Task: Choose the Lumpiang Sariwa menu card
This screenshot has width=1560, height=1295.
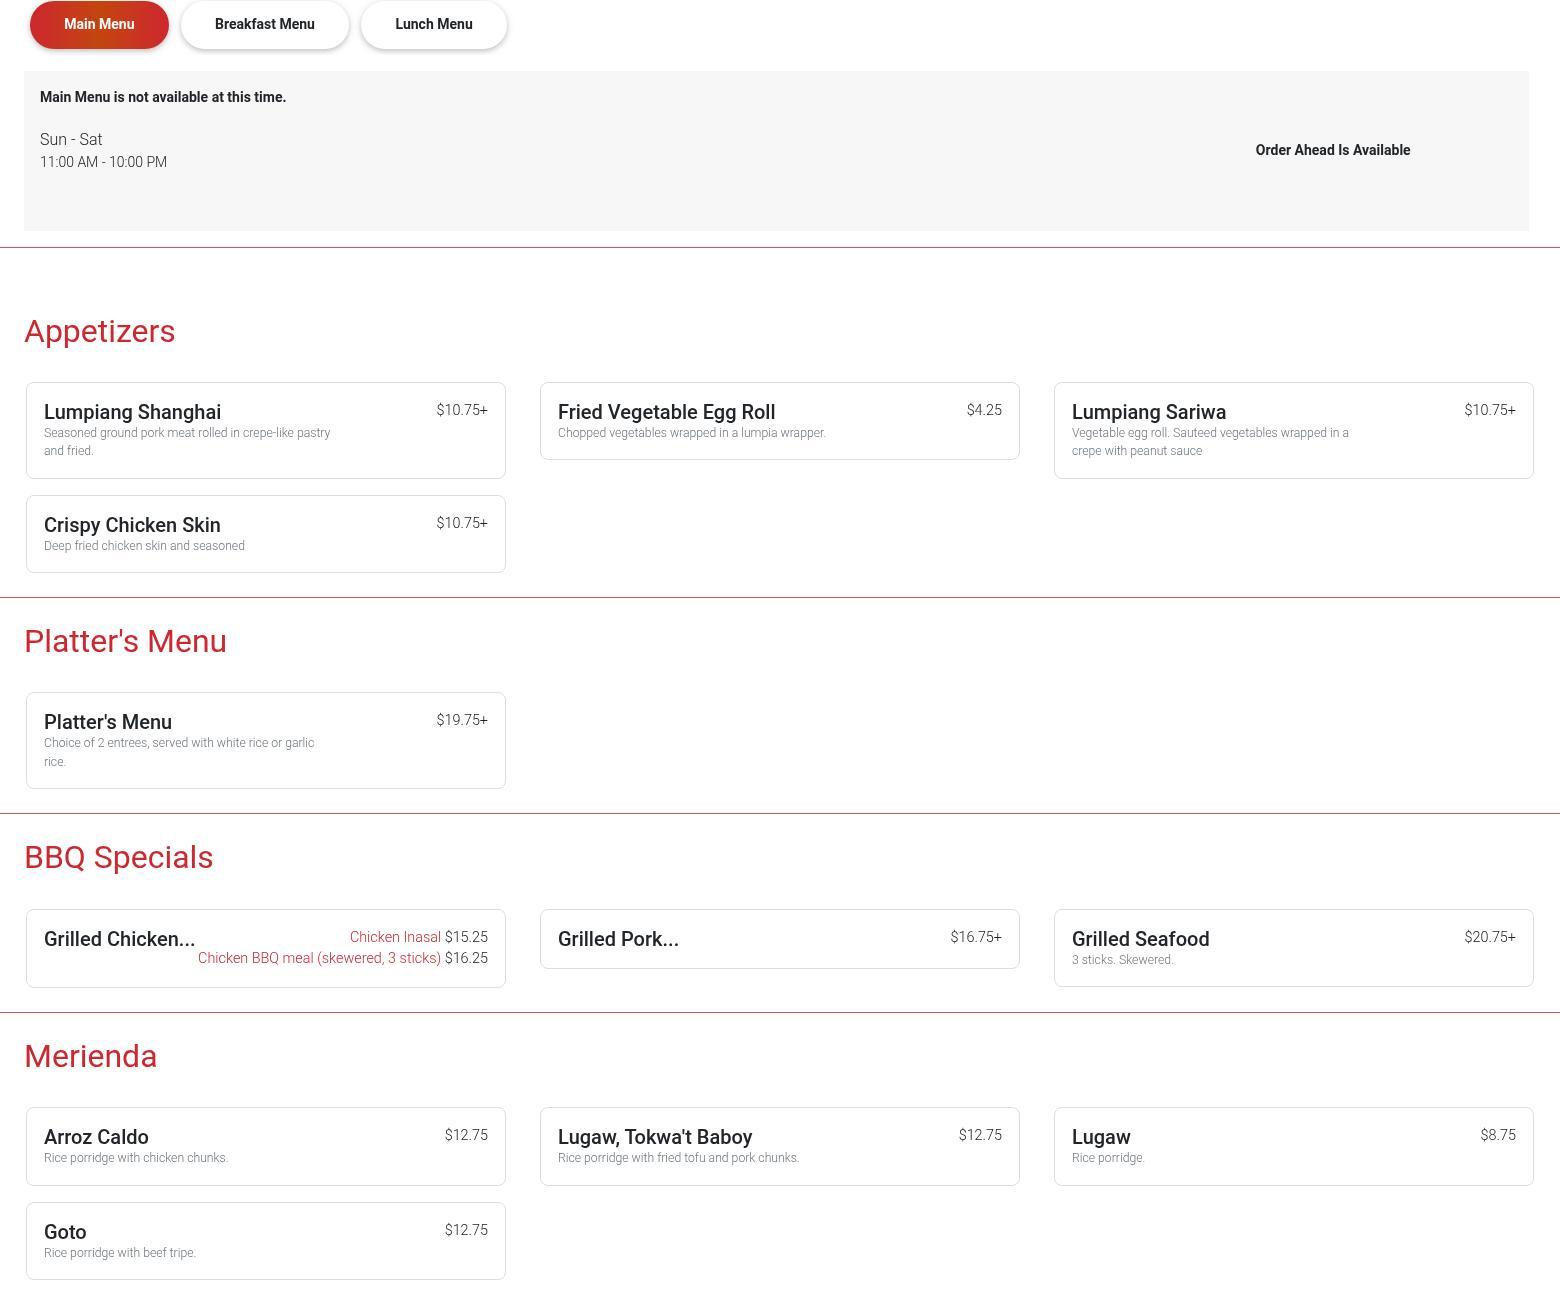Action: pyautogui.click(x=1293, y=430)
